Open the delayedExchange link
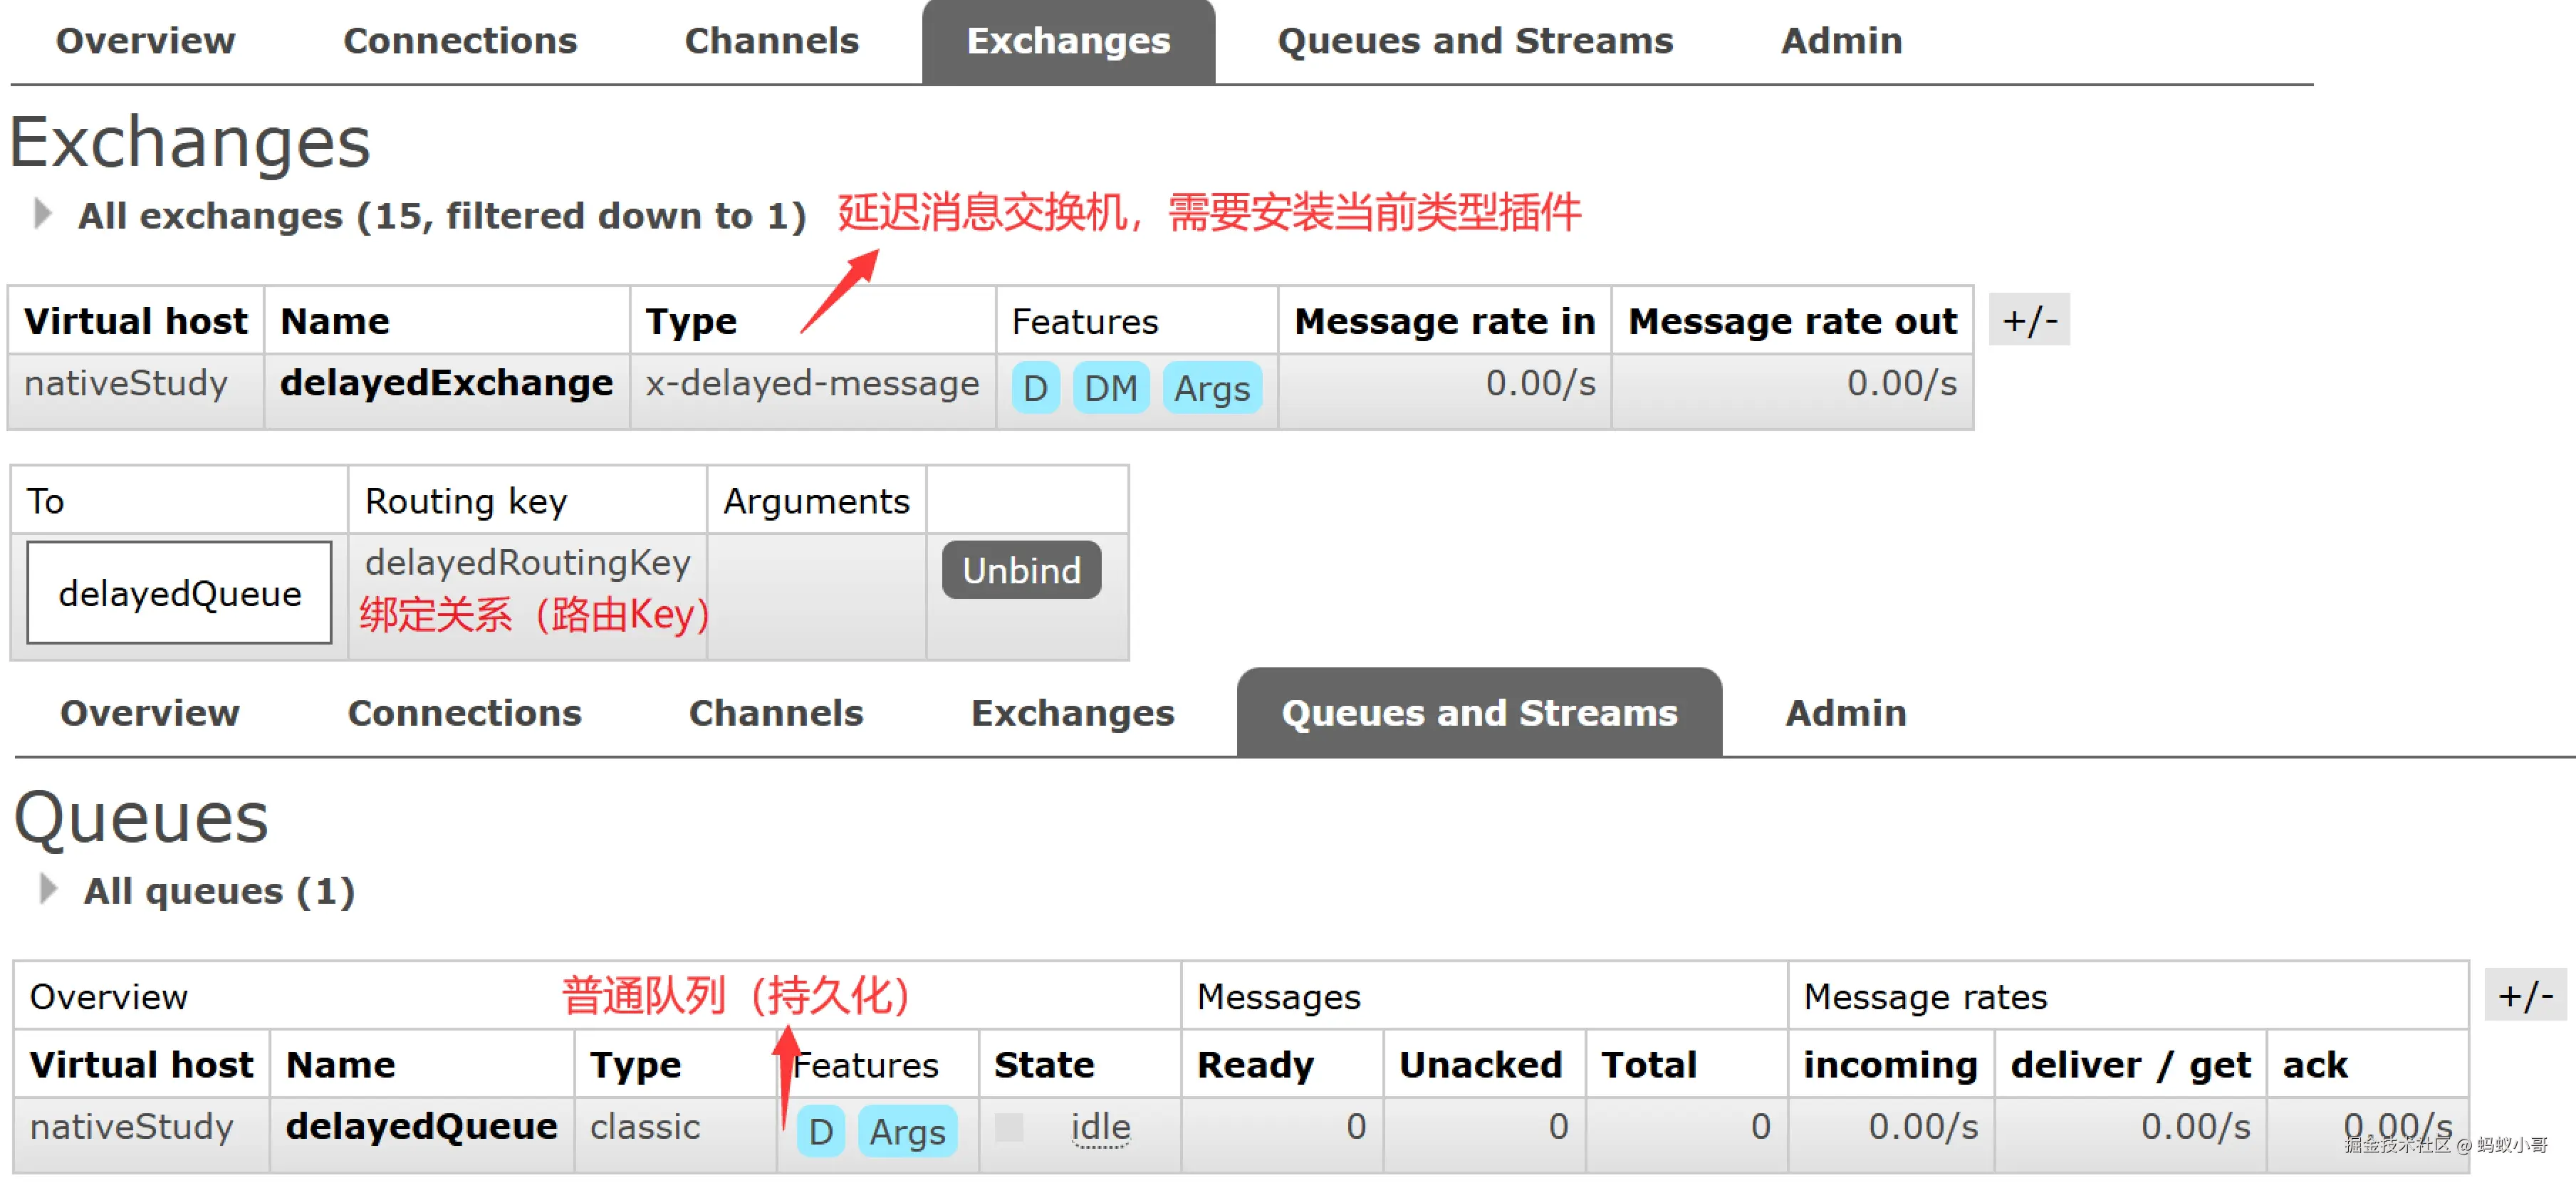Viewport: 2576px width, 1183px height. [446, 383]
